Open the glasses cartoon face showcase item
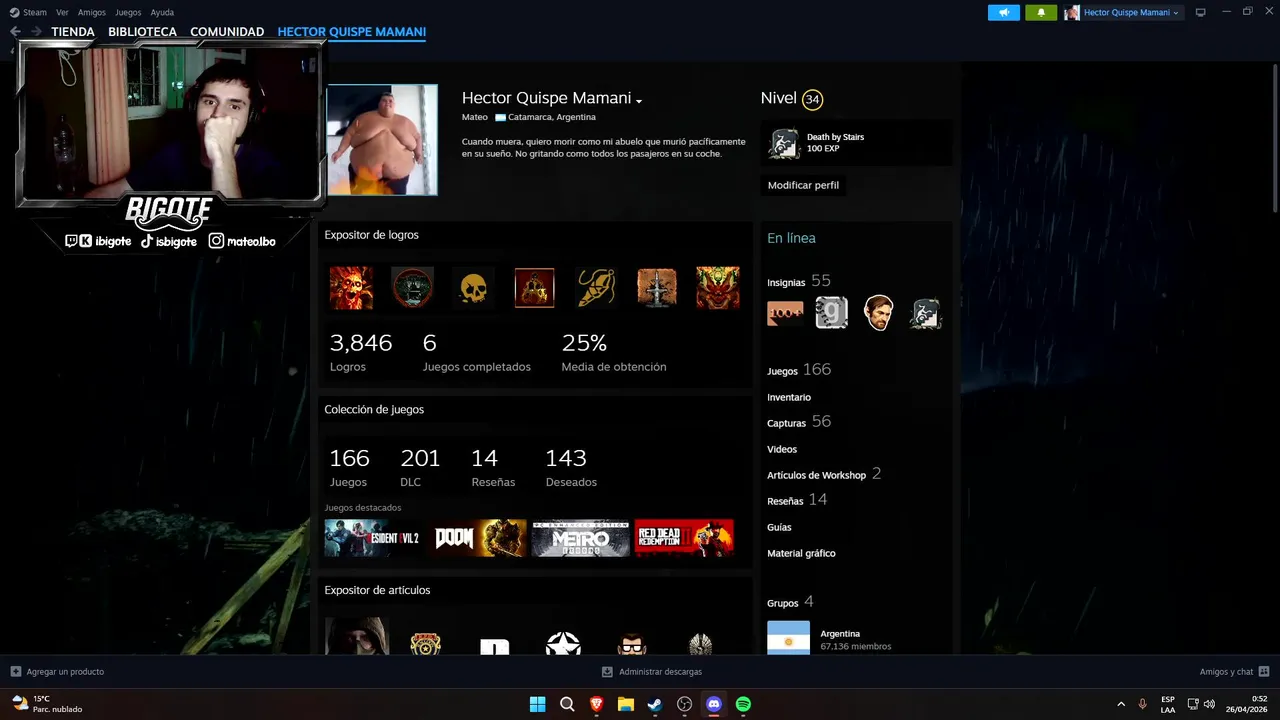 (x=632, y=642)
